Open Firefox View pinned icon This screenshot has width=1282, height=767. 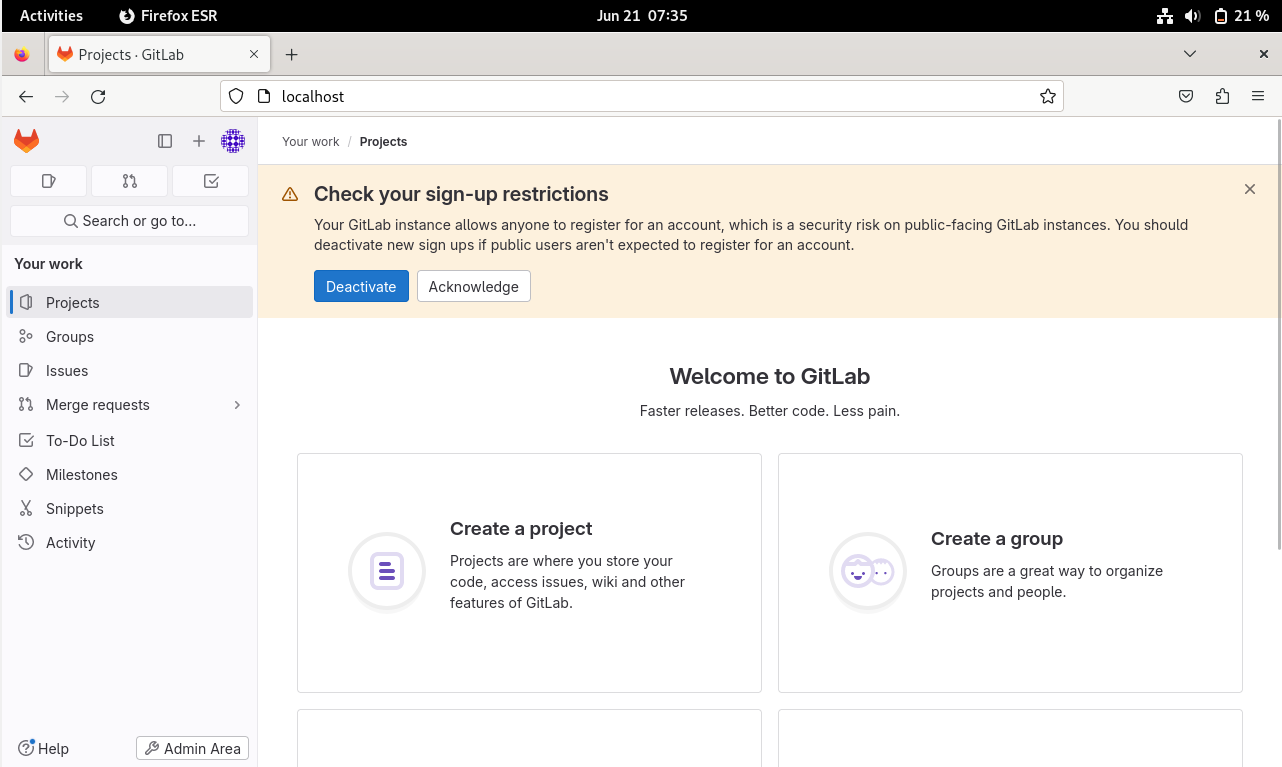coord(22,54)
